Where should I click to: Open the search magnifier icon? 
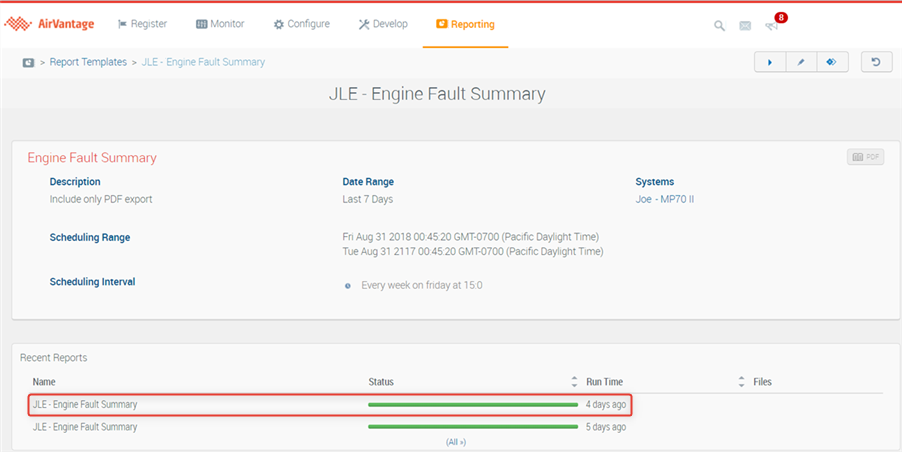(x=719, y=26)
